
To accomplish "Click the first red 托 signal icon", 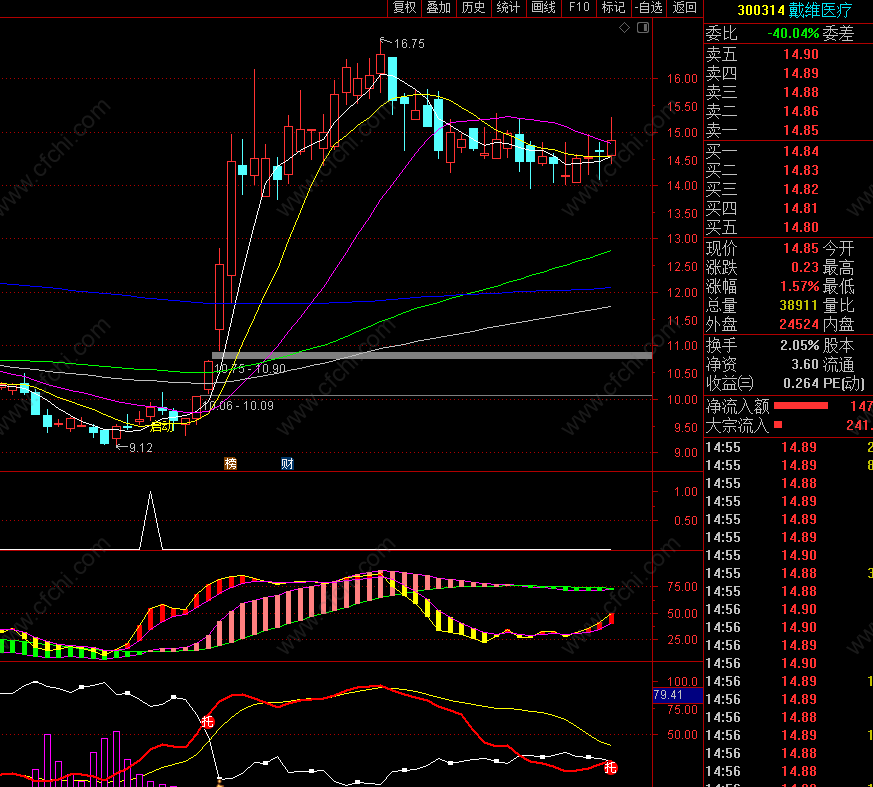I will [x=208, y=722].
